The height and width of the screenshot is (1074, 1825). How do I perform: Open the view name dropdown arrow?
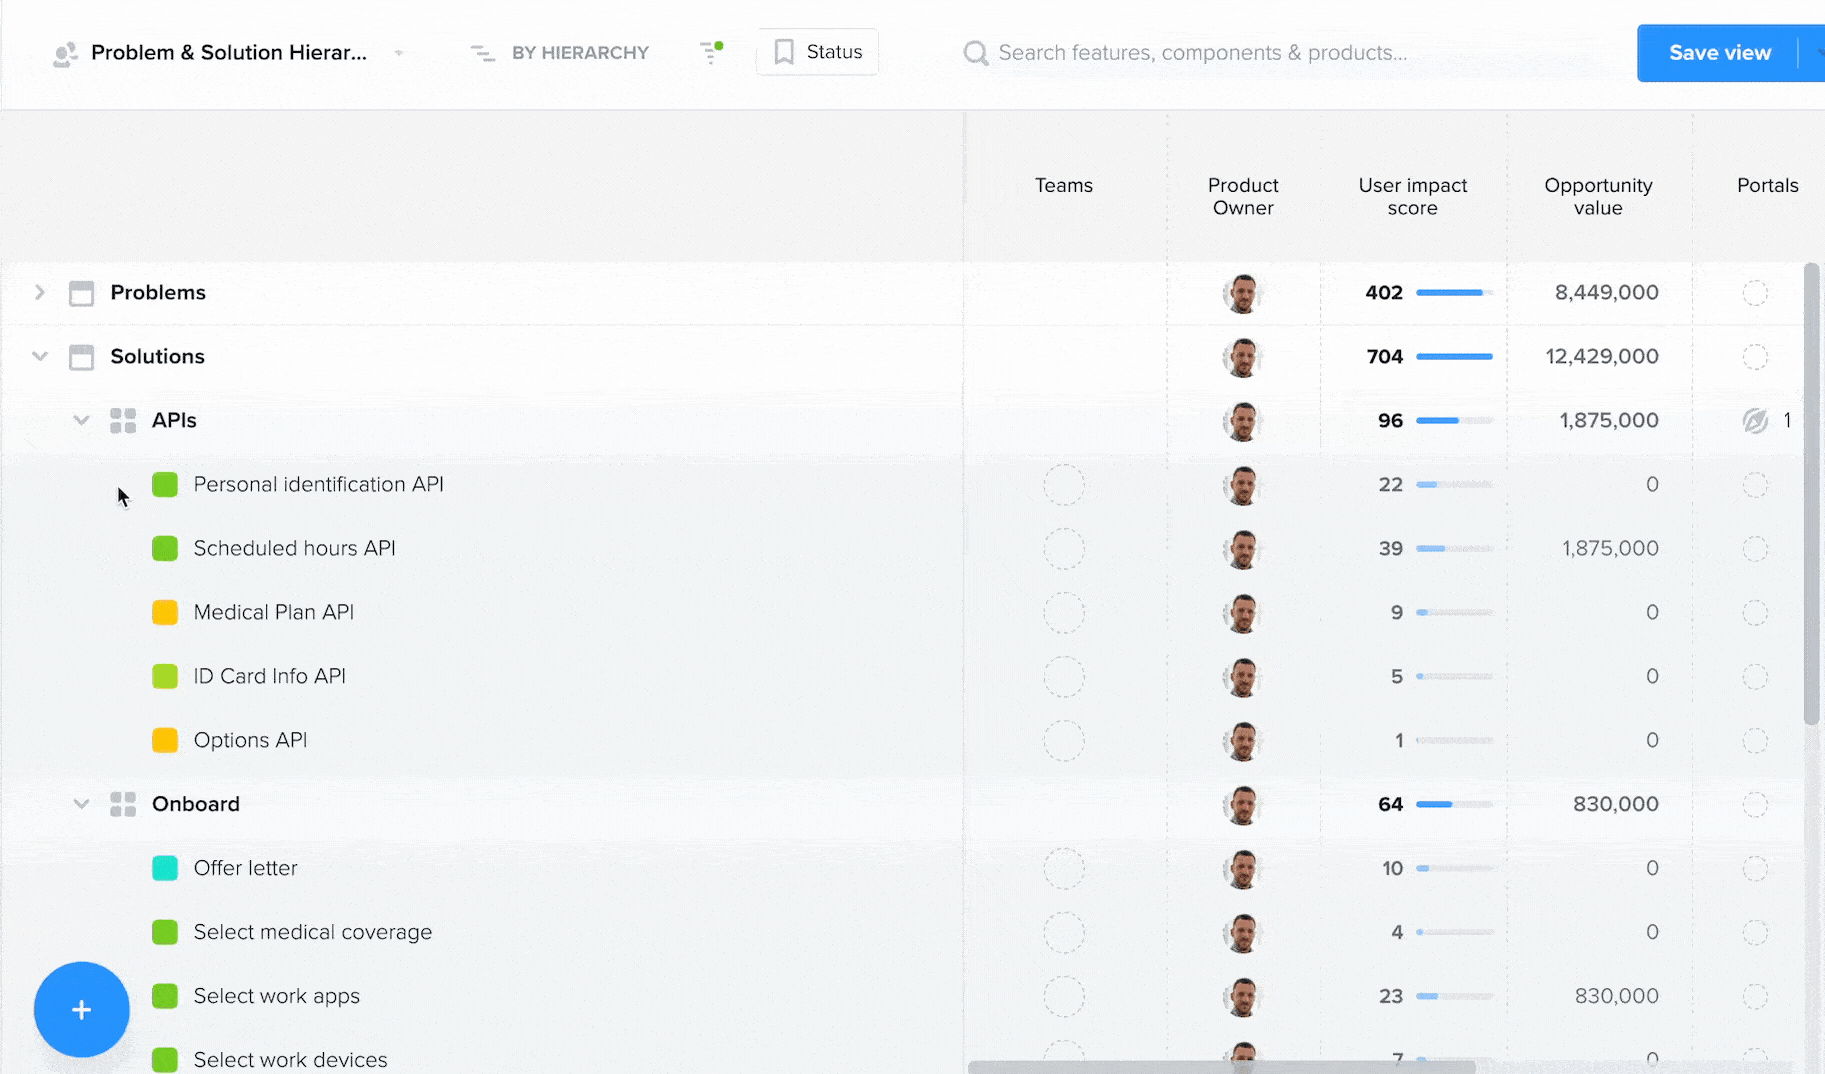(x=399, y=53)
